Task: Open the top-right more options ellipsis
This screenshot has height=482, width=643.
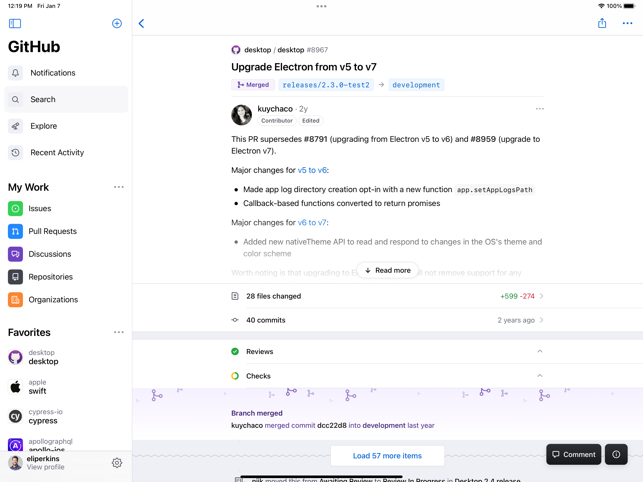Action: click(x=627, y=23)
